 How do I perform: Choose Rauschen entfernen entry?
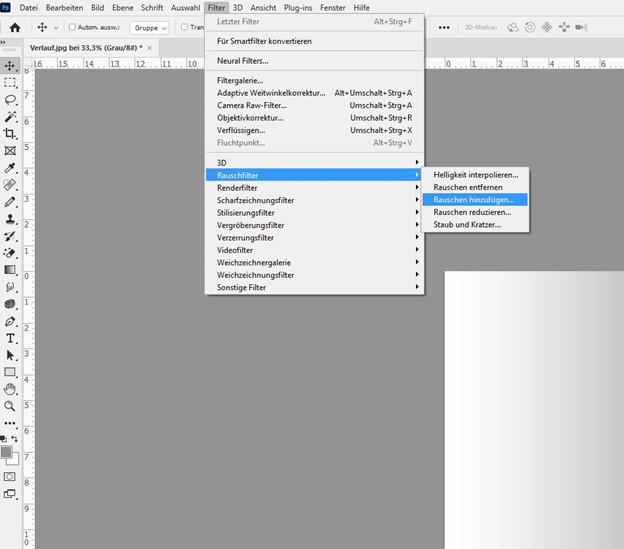(475, 187)
